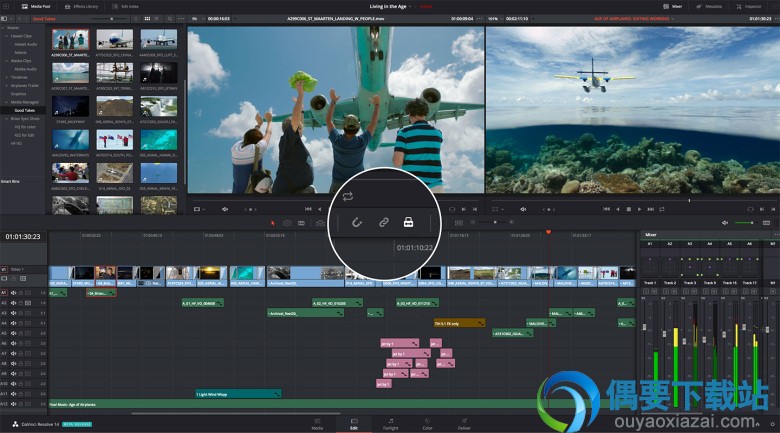Click timeline speaker icon beside volume slider
The width and height of the screenshot is (780, 433).
tap(725, 222)
